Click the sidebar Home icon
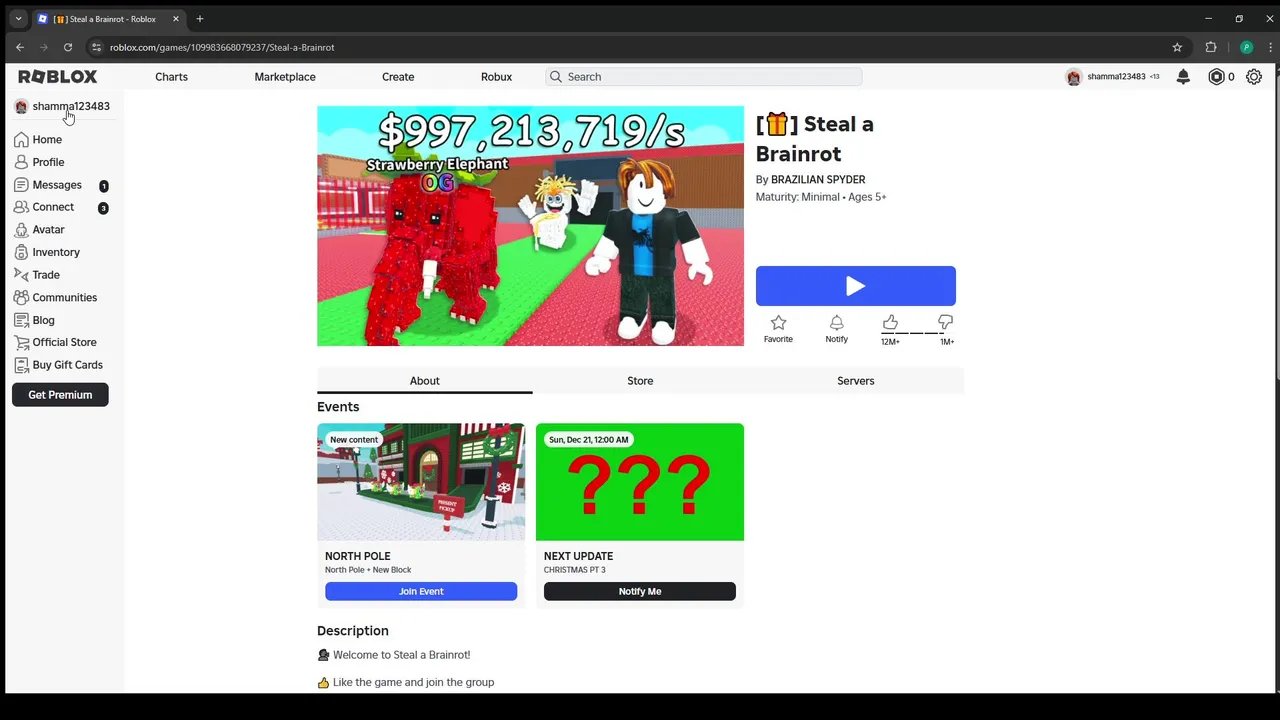1280x720 pixels. coord(21,140)
